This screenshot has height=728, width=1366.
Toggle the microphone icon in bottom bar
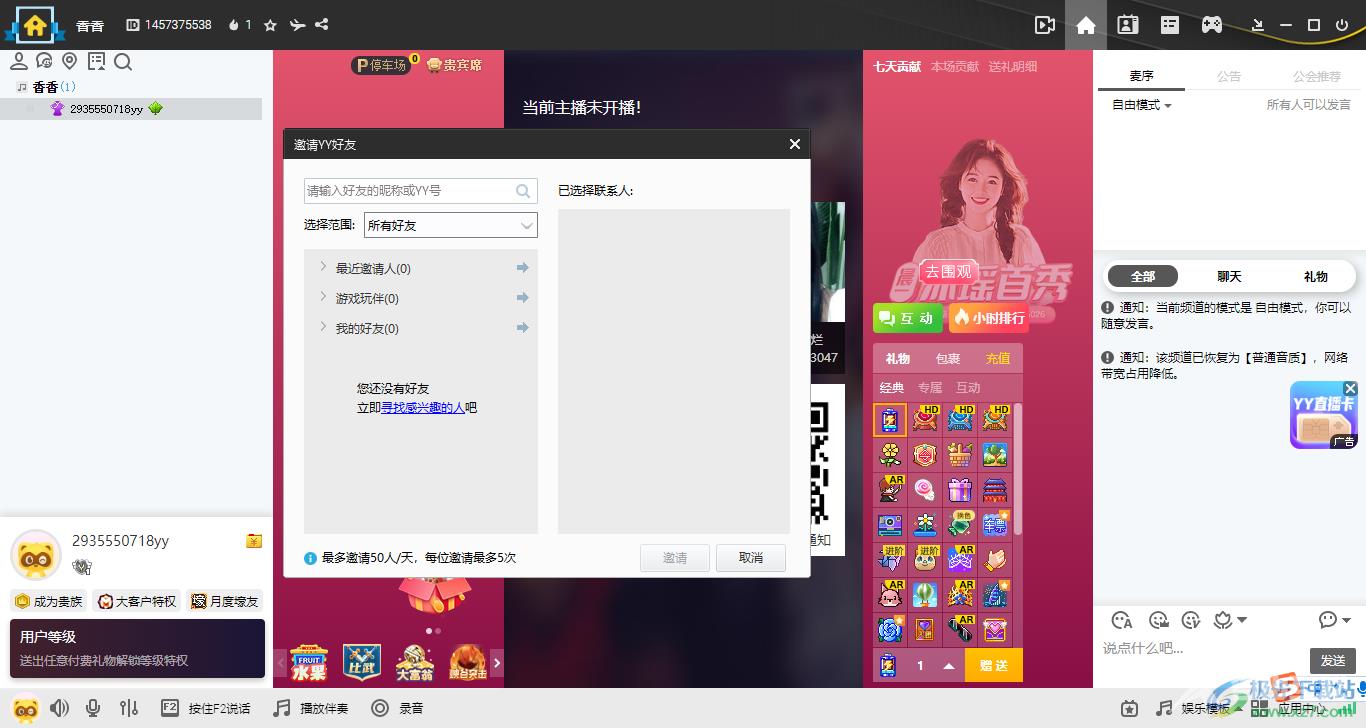93,708
